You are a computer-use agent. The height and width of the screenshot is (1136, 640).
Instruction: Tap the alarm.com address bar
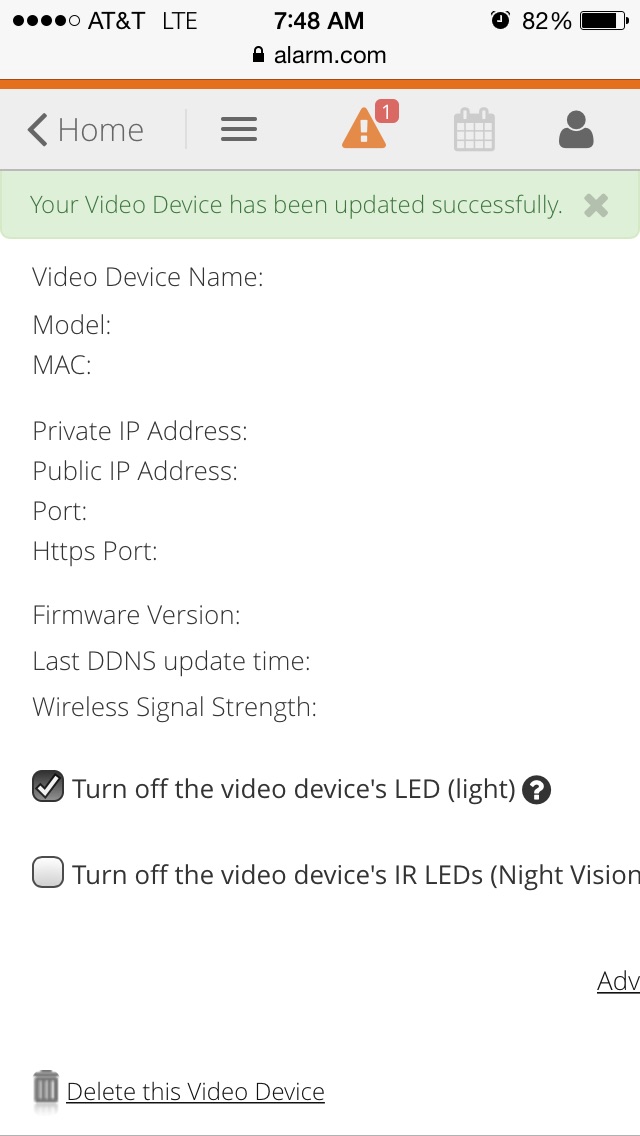(320, 55)
